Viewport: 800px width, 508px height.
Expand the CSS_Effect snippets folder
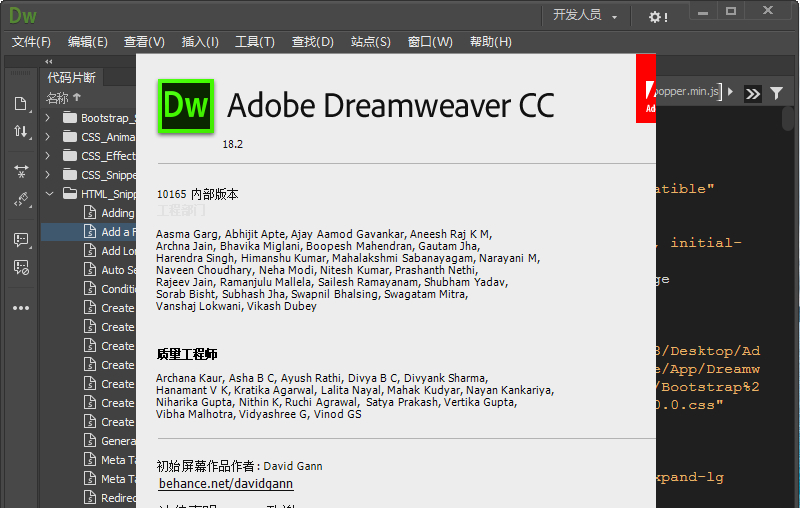48,156
